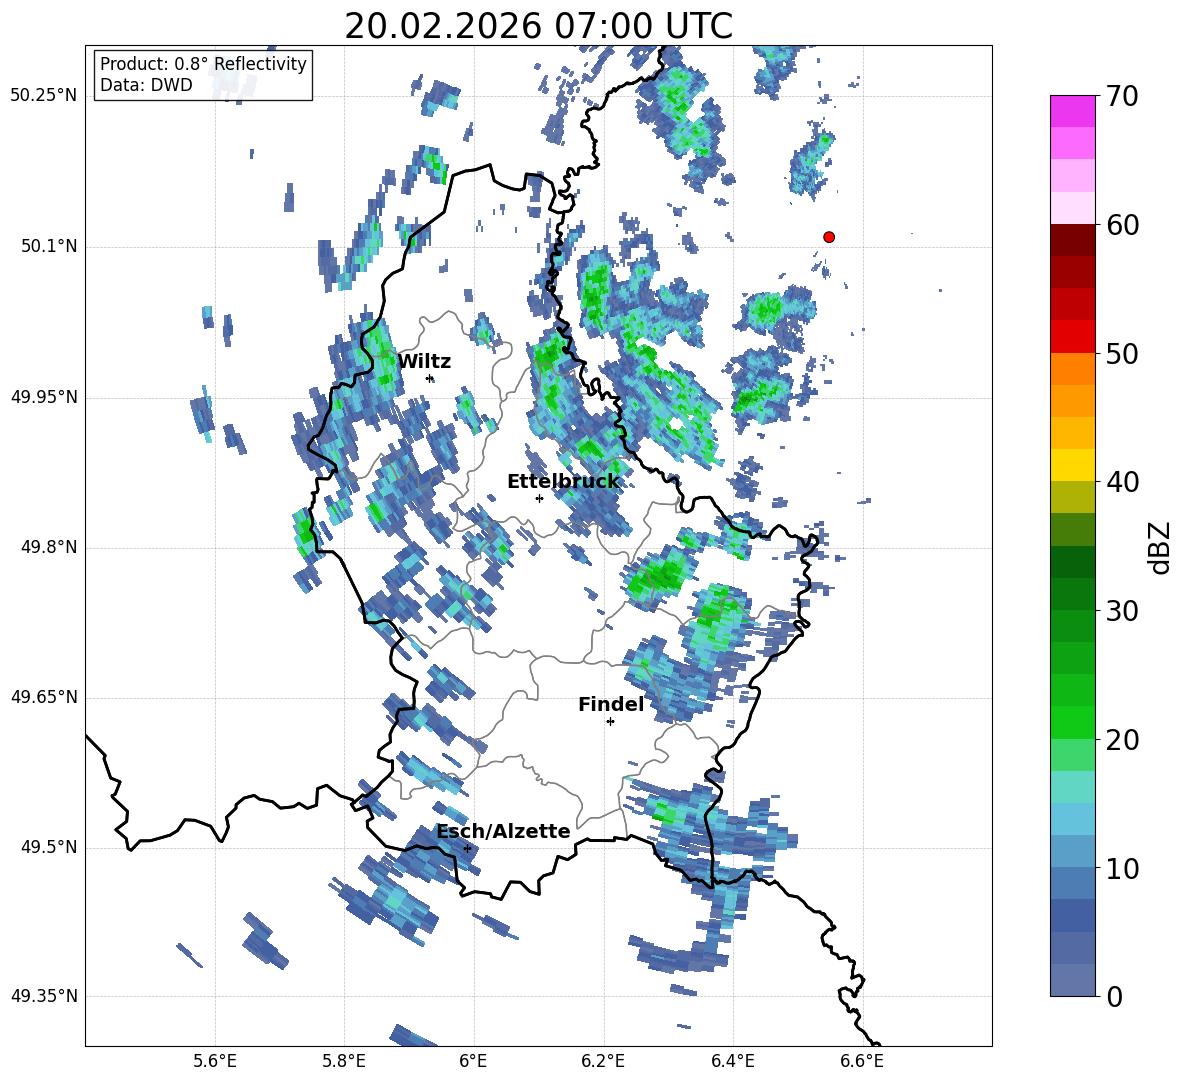Viewport: 1184px width, 1081px height.
Task: Click the Ettelbruck city label
Action: click(x=563, y=481)
